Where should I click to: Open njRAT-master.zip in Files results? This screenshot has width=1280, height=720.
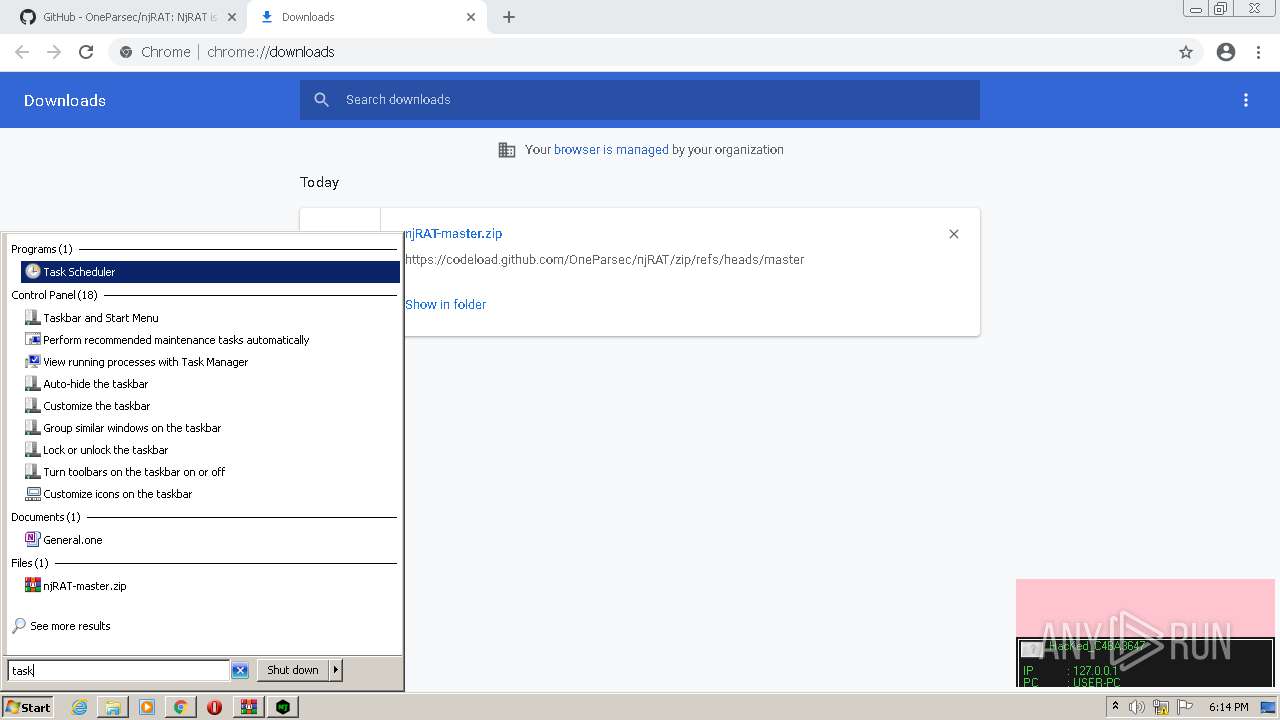[84, 586]
